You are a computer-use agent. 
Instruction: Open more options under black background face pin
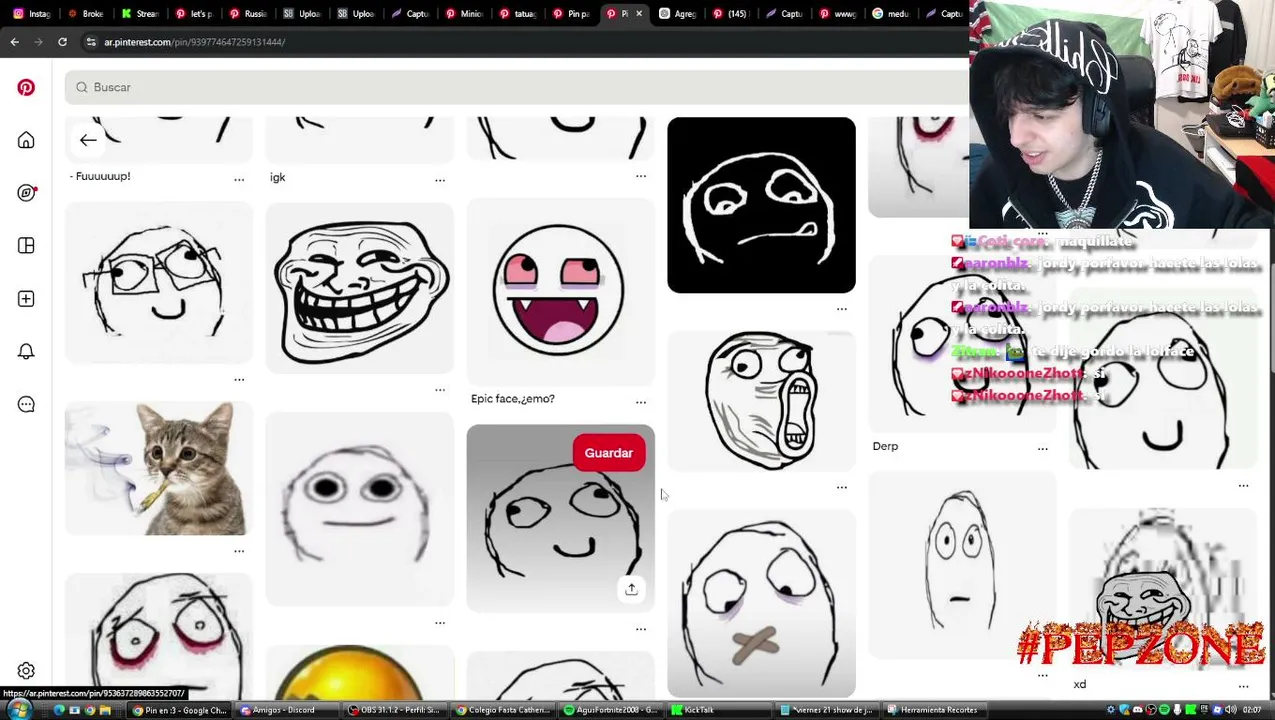tap(842, 309)
